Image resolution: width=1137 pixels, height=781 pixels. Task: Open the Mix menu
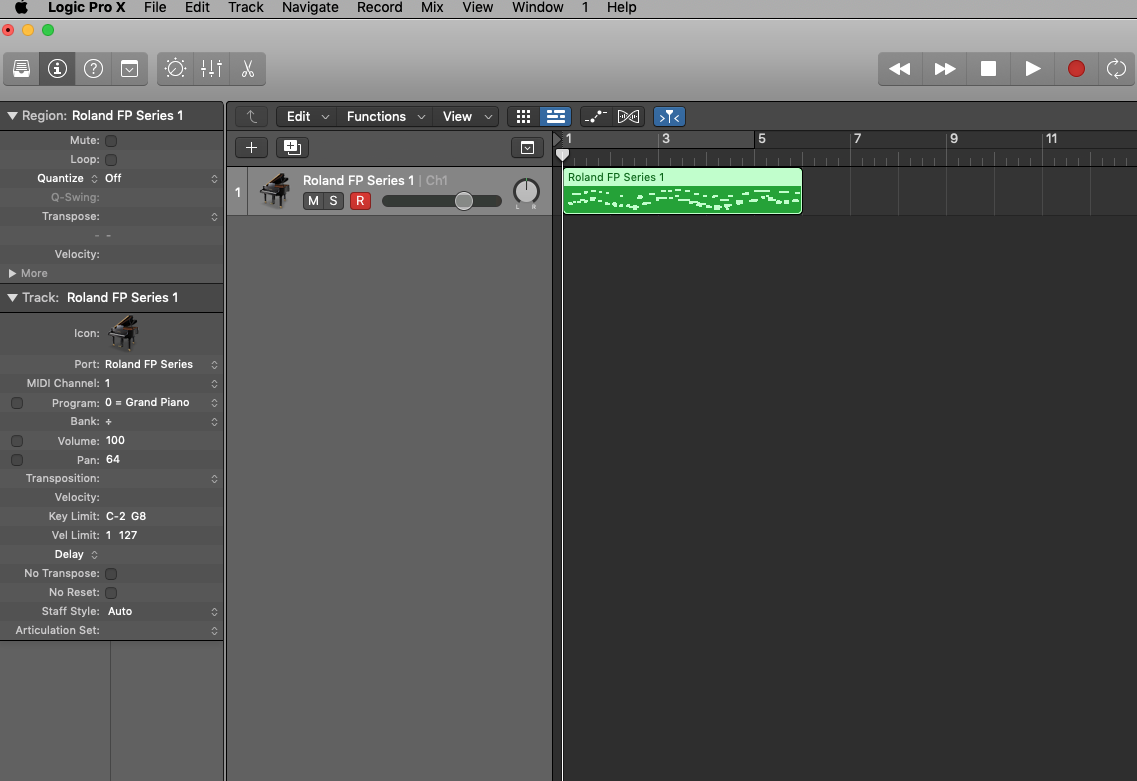432,7
